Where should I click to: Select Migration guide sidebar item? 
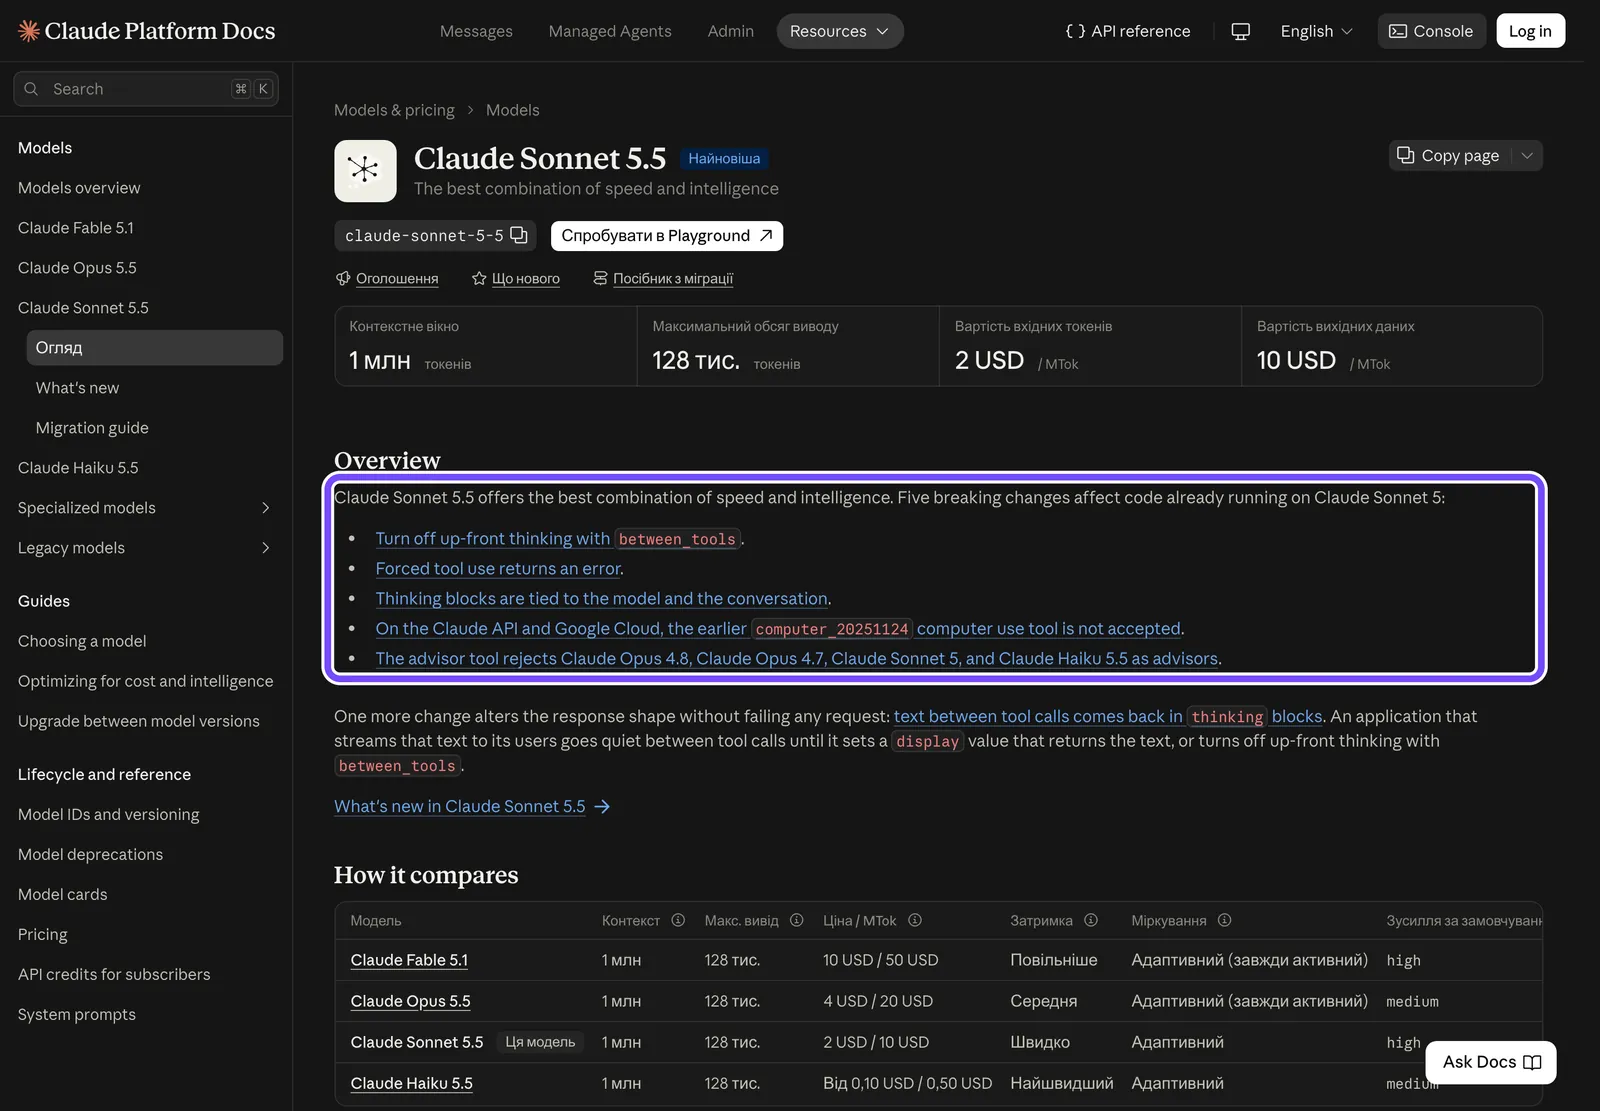click(92, 428)
